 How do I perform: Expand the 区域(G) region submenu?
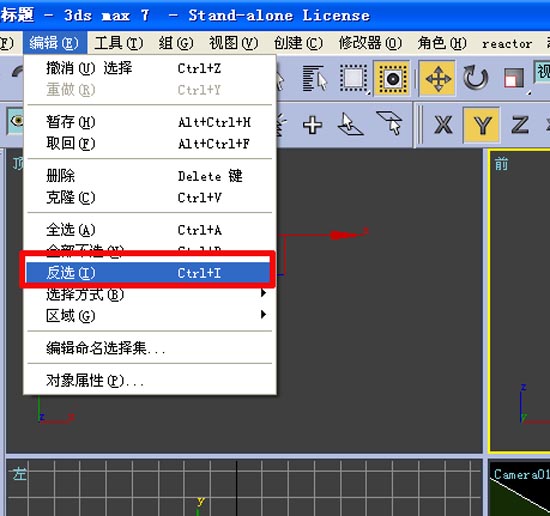(x=150, y=316)
